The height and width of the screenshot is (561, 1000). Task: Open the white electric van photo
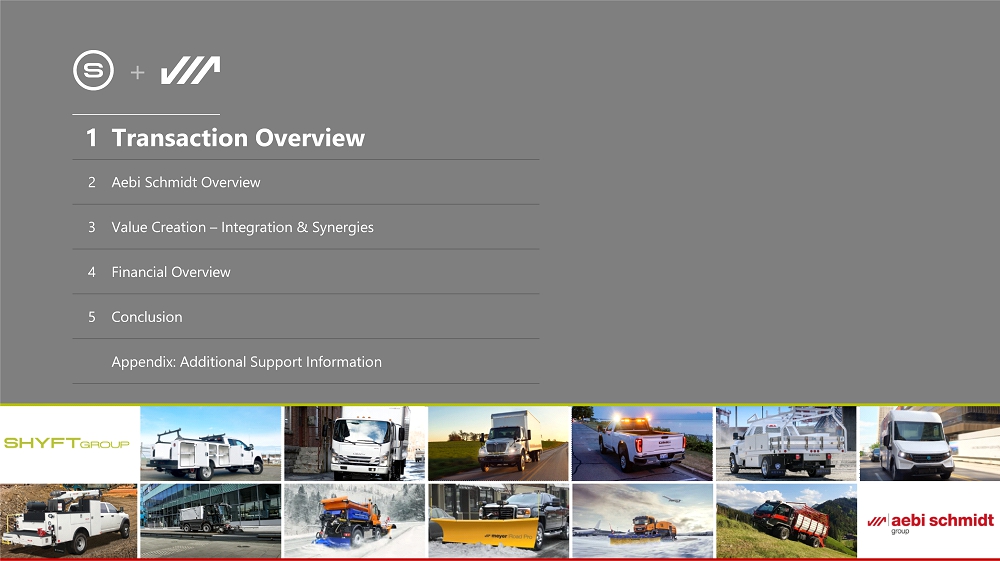[x=929, y=443]
